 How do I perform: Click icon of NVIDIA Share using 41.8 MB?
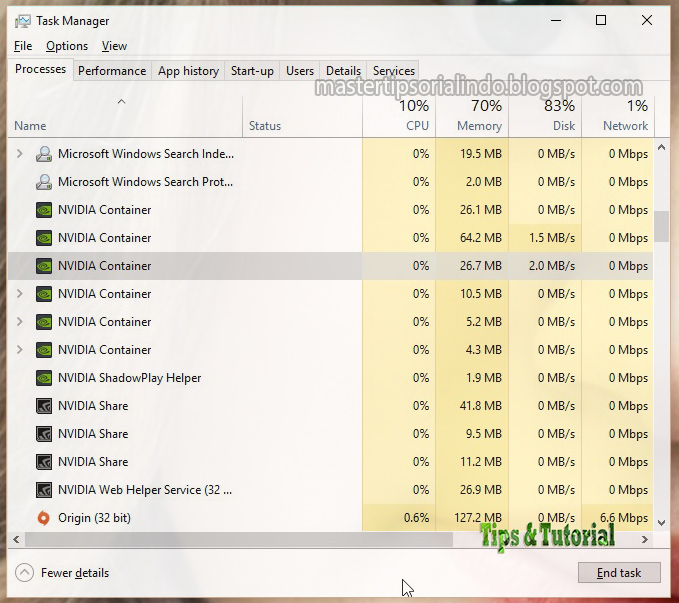point(44,406)
